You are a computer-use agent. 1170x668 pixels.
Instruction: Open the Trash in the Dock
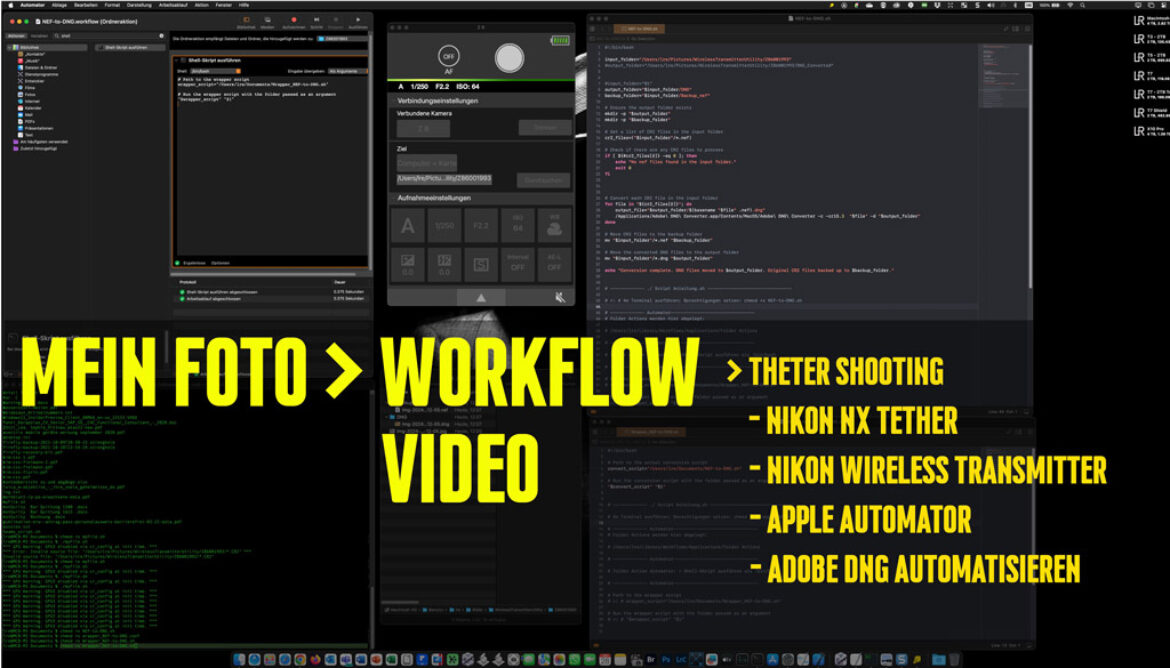pos(954,659)
